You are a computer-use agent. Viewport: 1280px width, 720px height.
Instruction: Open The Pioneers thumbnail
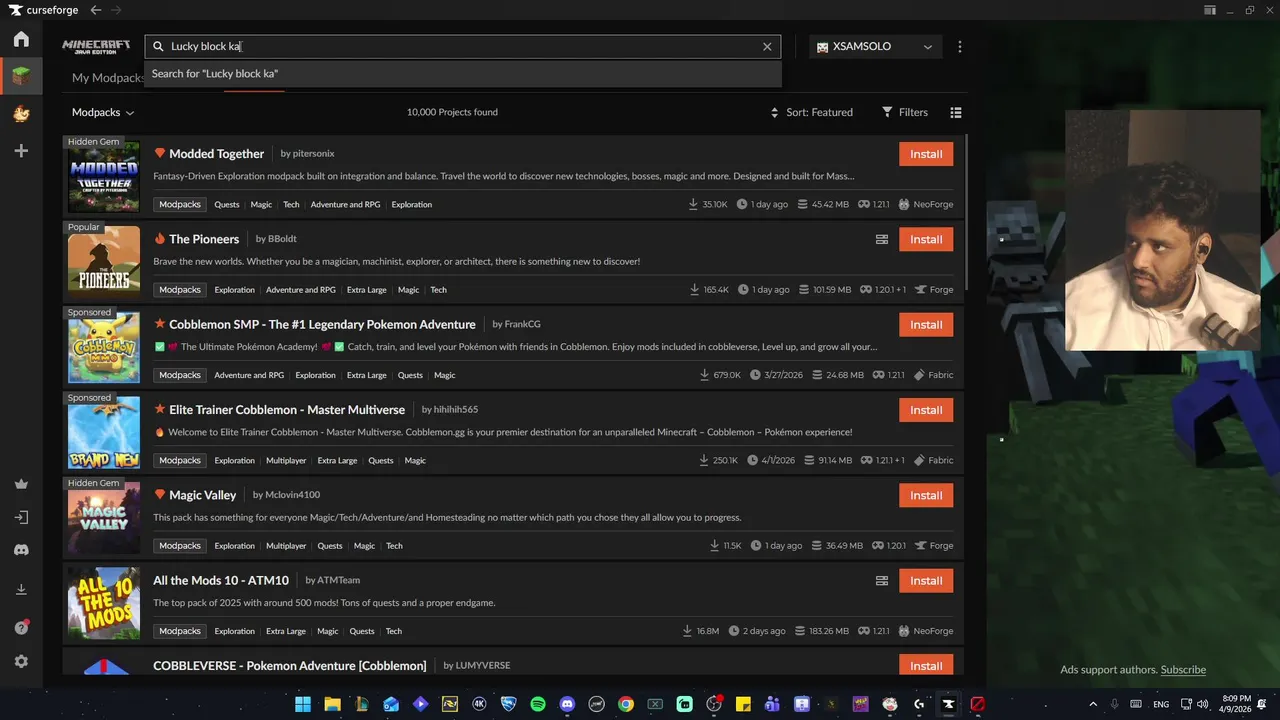tap(104, 260)
